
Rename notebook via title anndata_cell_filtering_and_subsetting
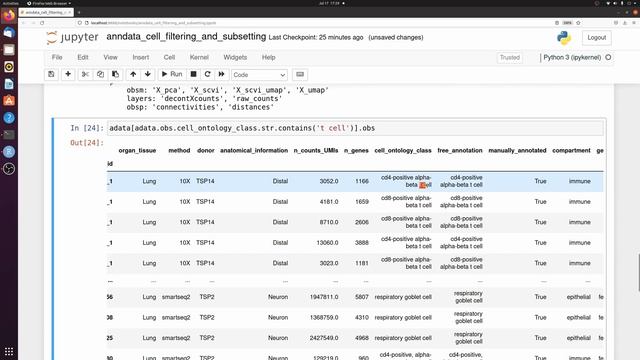[x=186, y=37]
